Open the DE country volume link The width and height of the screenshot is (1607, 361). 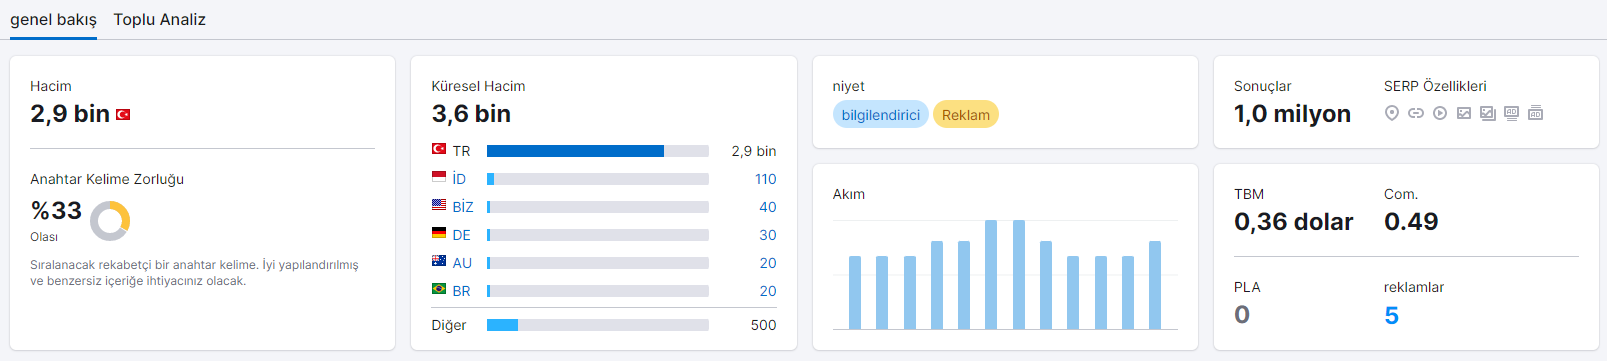pos(461,235)
